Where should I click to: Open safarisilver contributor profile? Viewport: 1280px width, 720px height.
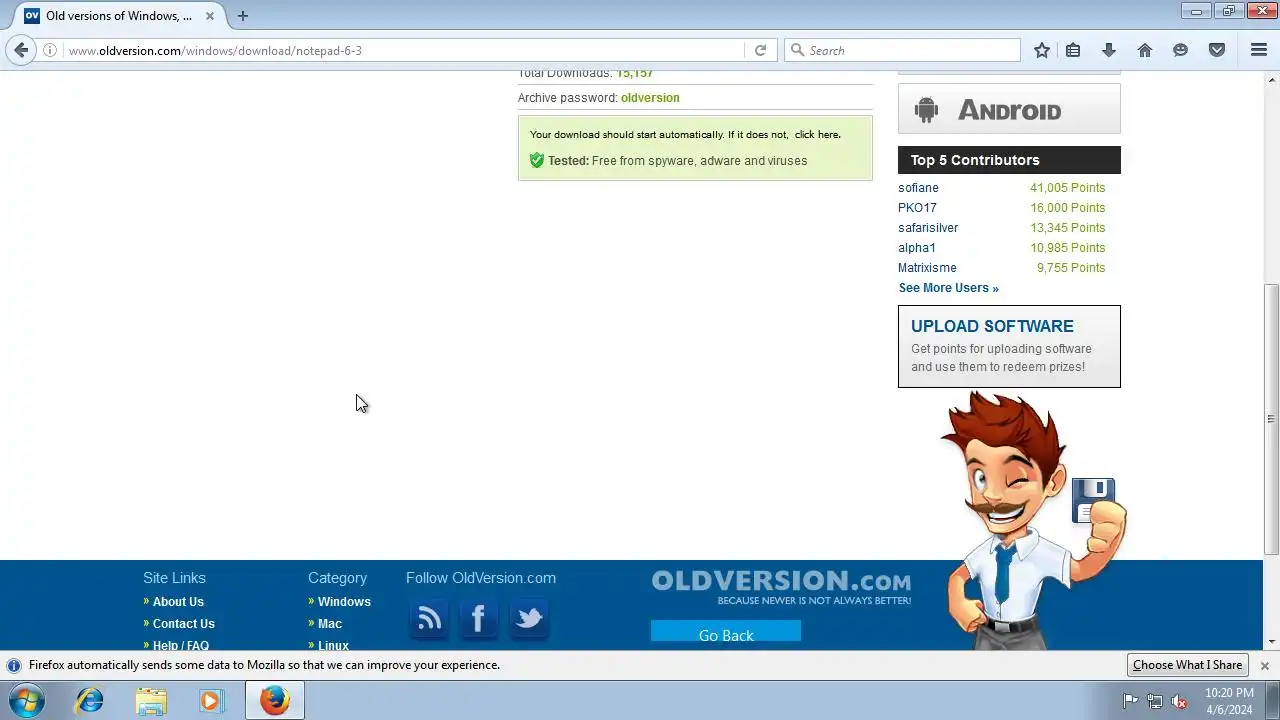click(x=928, y=228)
